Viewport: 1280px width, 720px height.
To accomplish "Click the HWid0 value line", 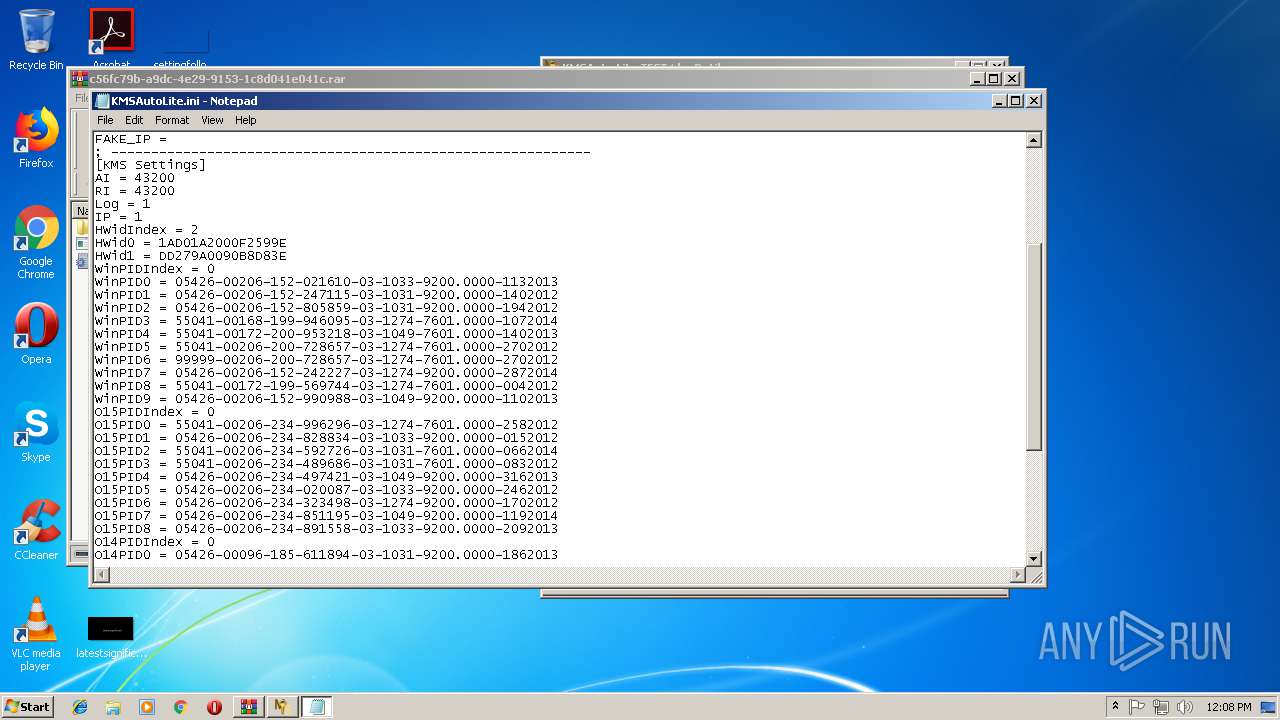I will tap(191, 243).
